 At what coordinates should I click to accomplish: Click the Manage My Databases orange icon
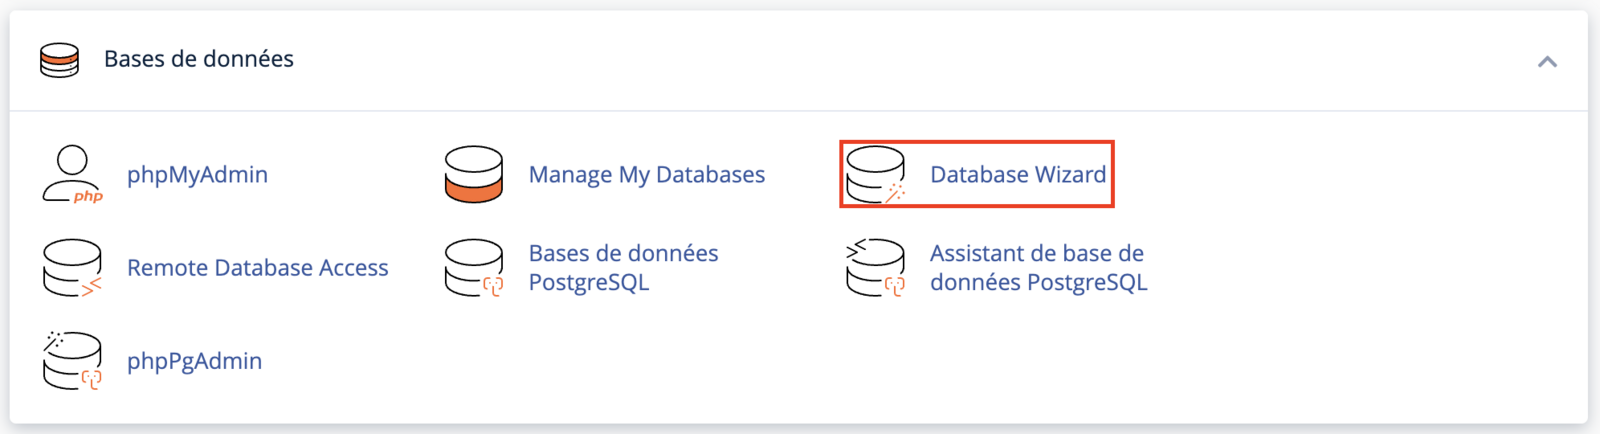pos(474,174)
